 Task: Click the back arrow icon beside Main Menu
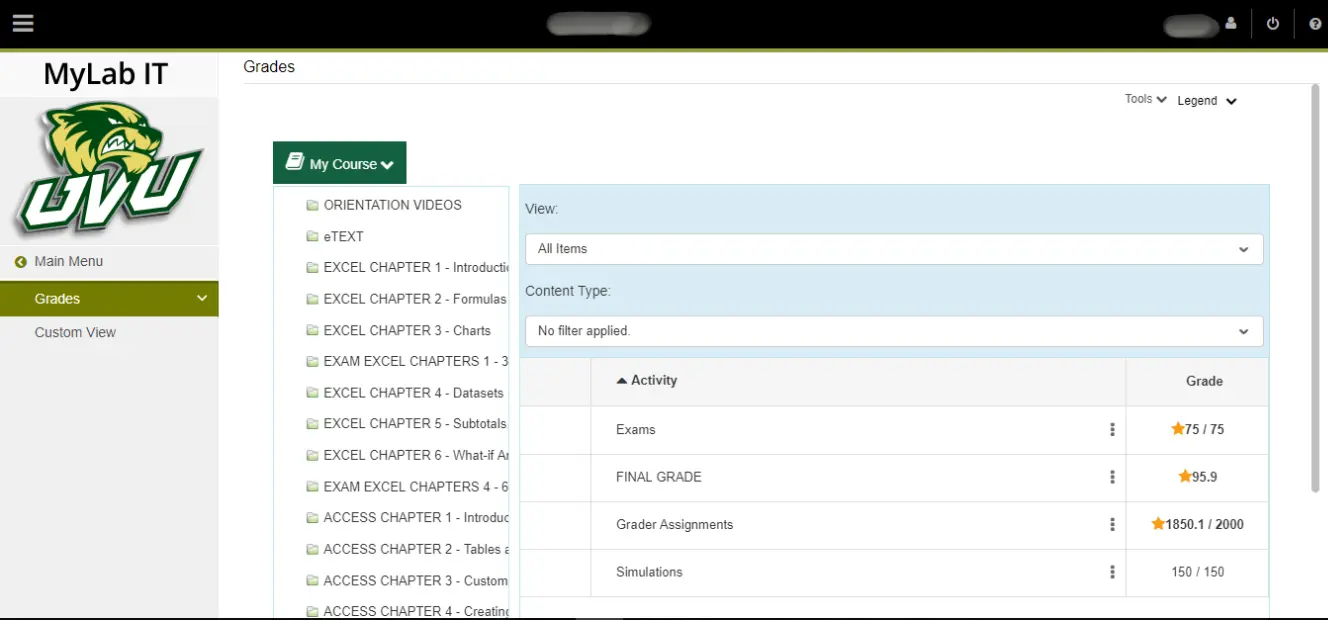21,262
